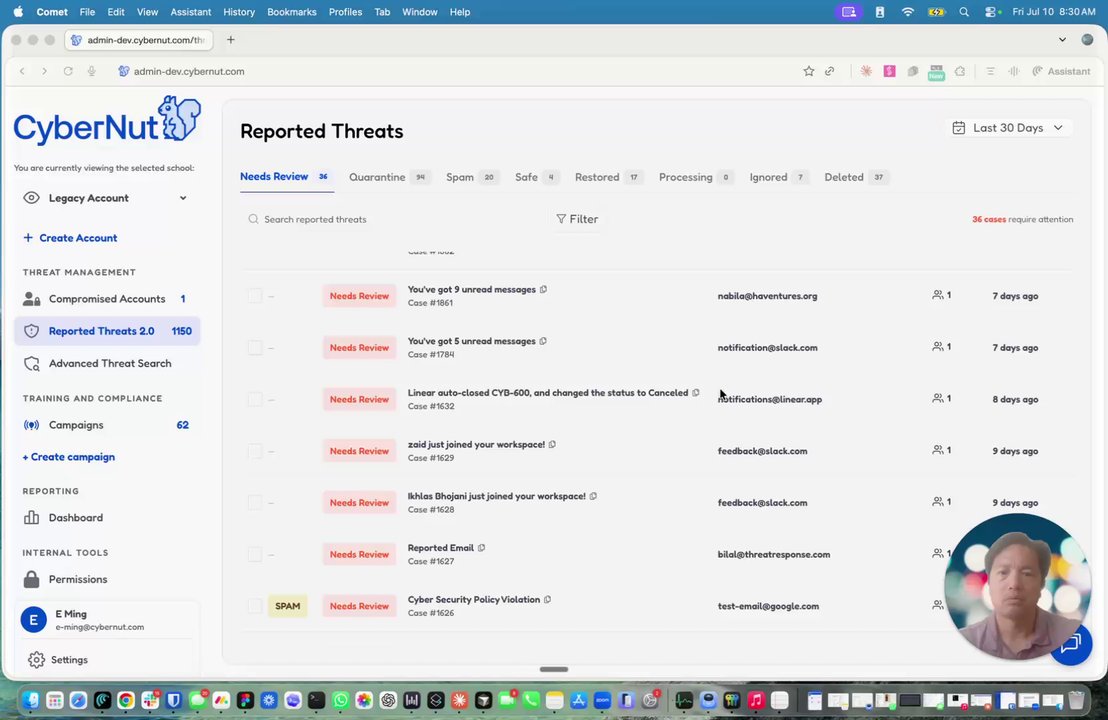Viewport: 1108px width, 720px height.
Task: Open the Filter button
Action: tap(577, 219)
